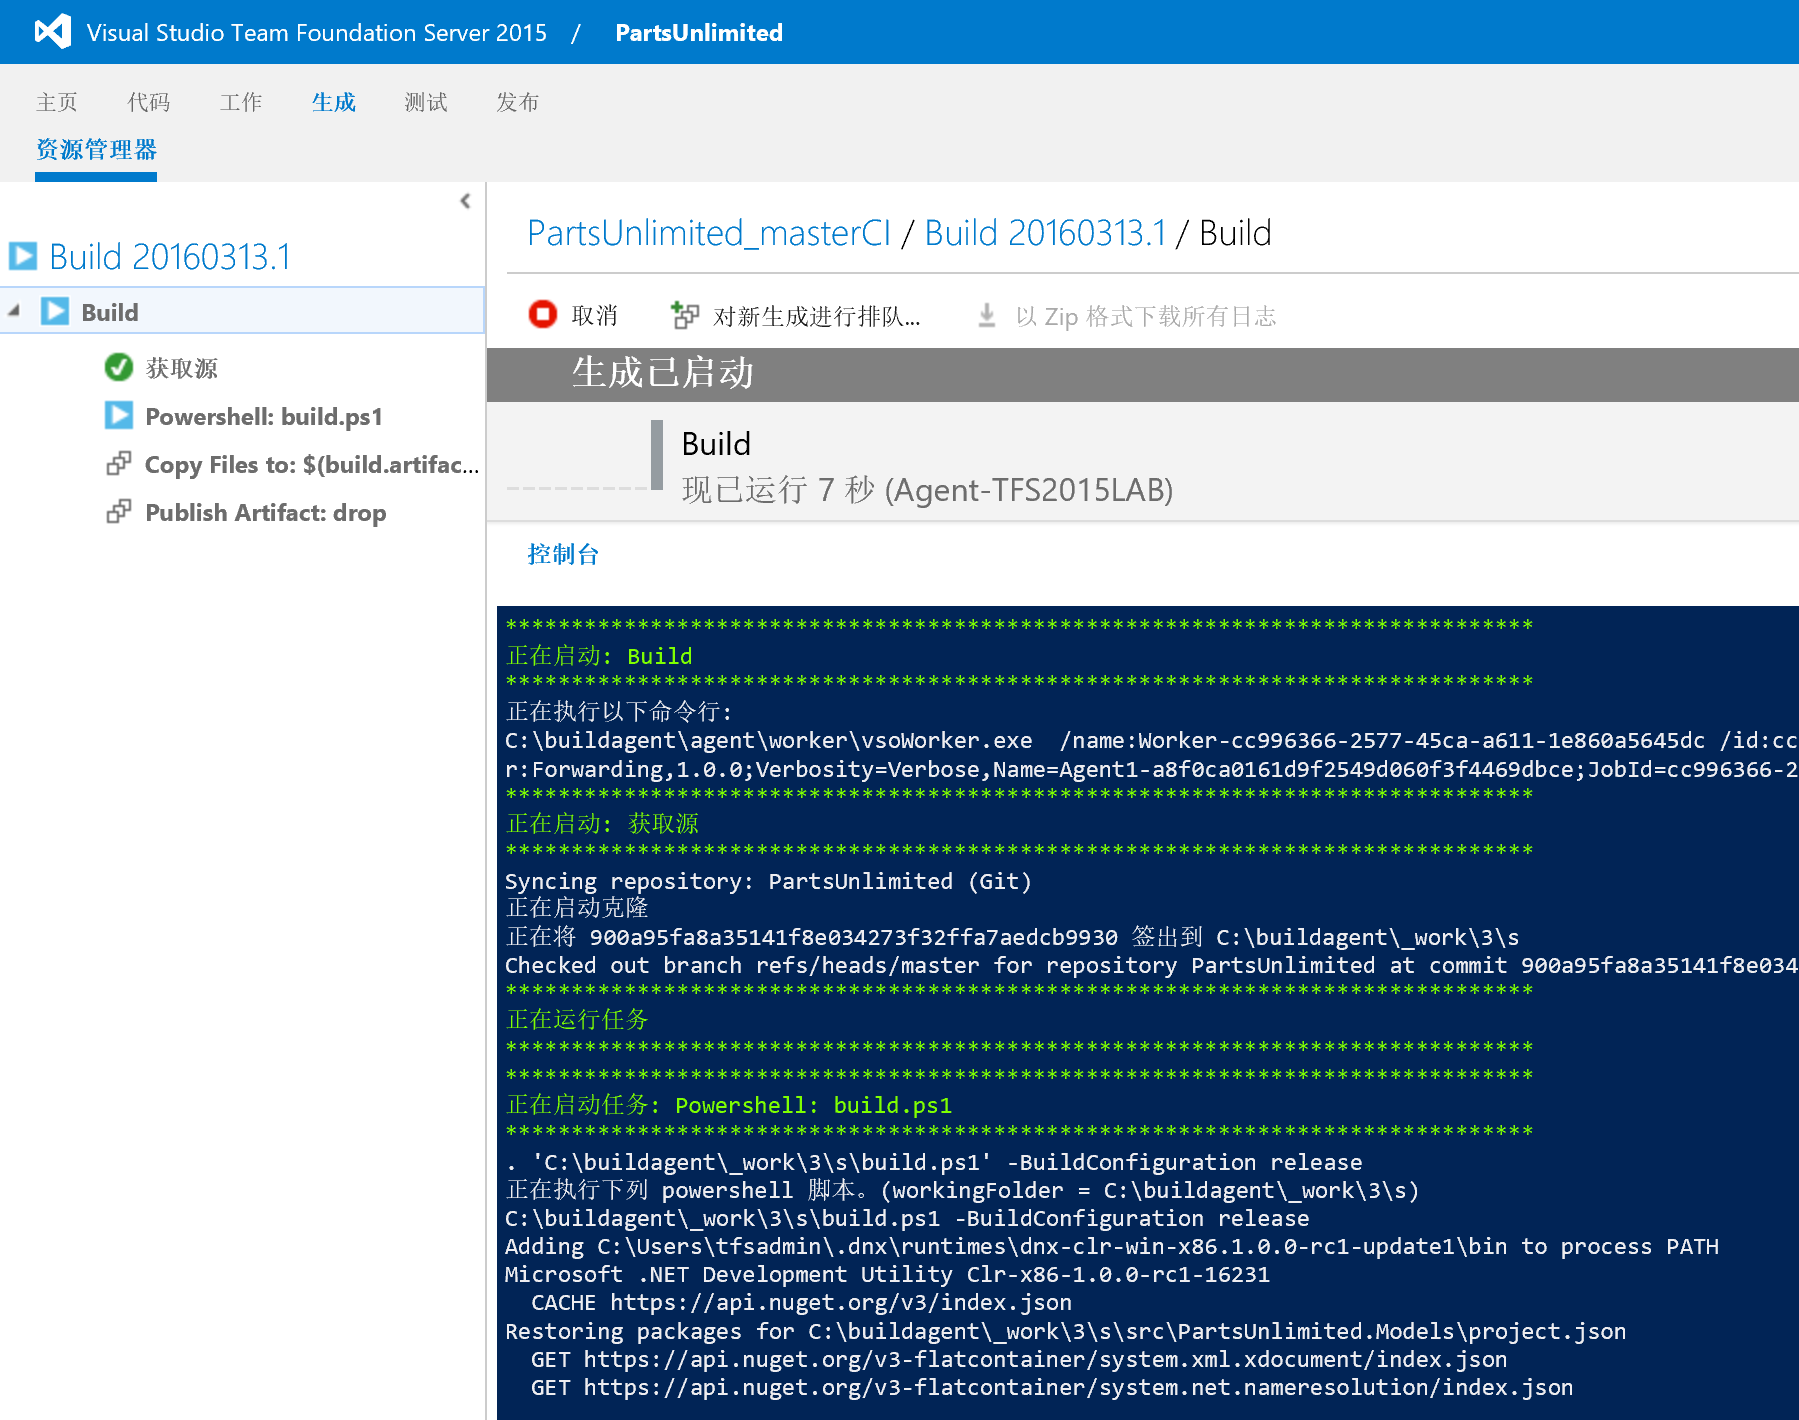Open the 测试 hub

tap(426, 102)
